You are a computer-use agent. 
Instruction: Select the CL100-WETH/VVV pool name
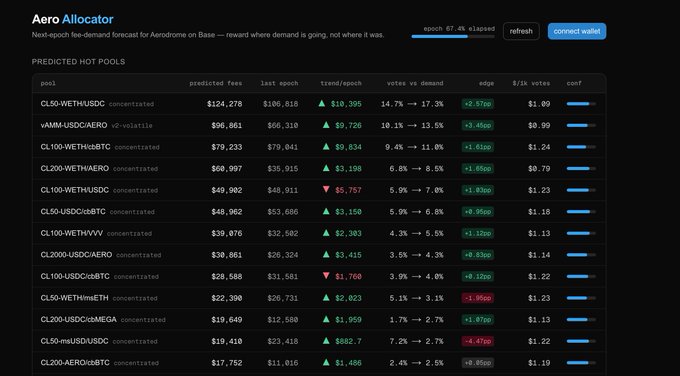pyautogui.click(x=72, y=233)
